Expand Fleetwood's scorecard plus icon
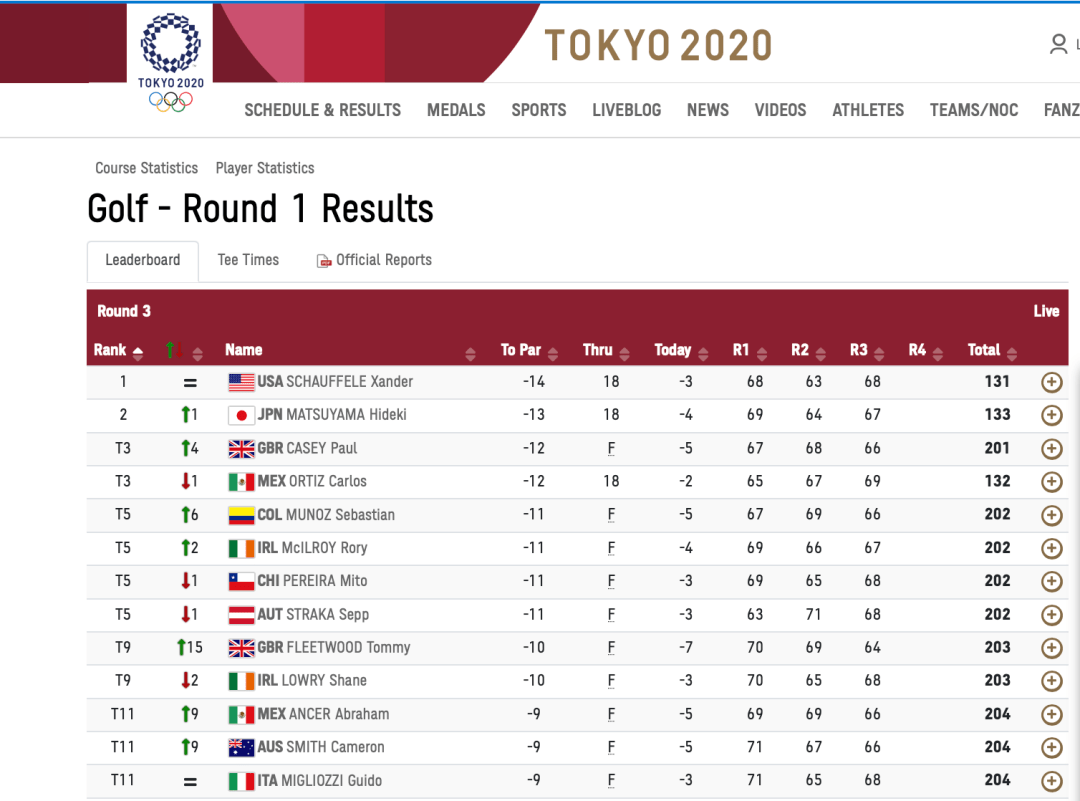This screenshot has width=1080, height=801. pyautogui.click(x=1051, y=648)
